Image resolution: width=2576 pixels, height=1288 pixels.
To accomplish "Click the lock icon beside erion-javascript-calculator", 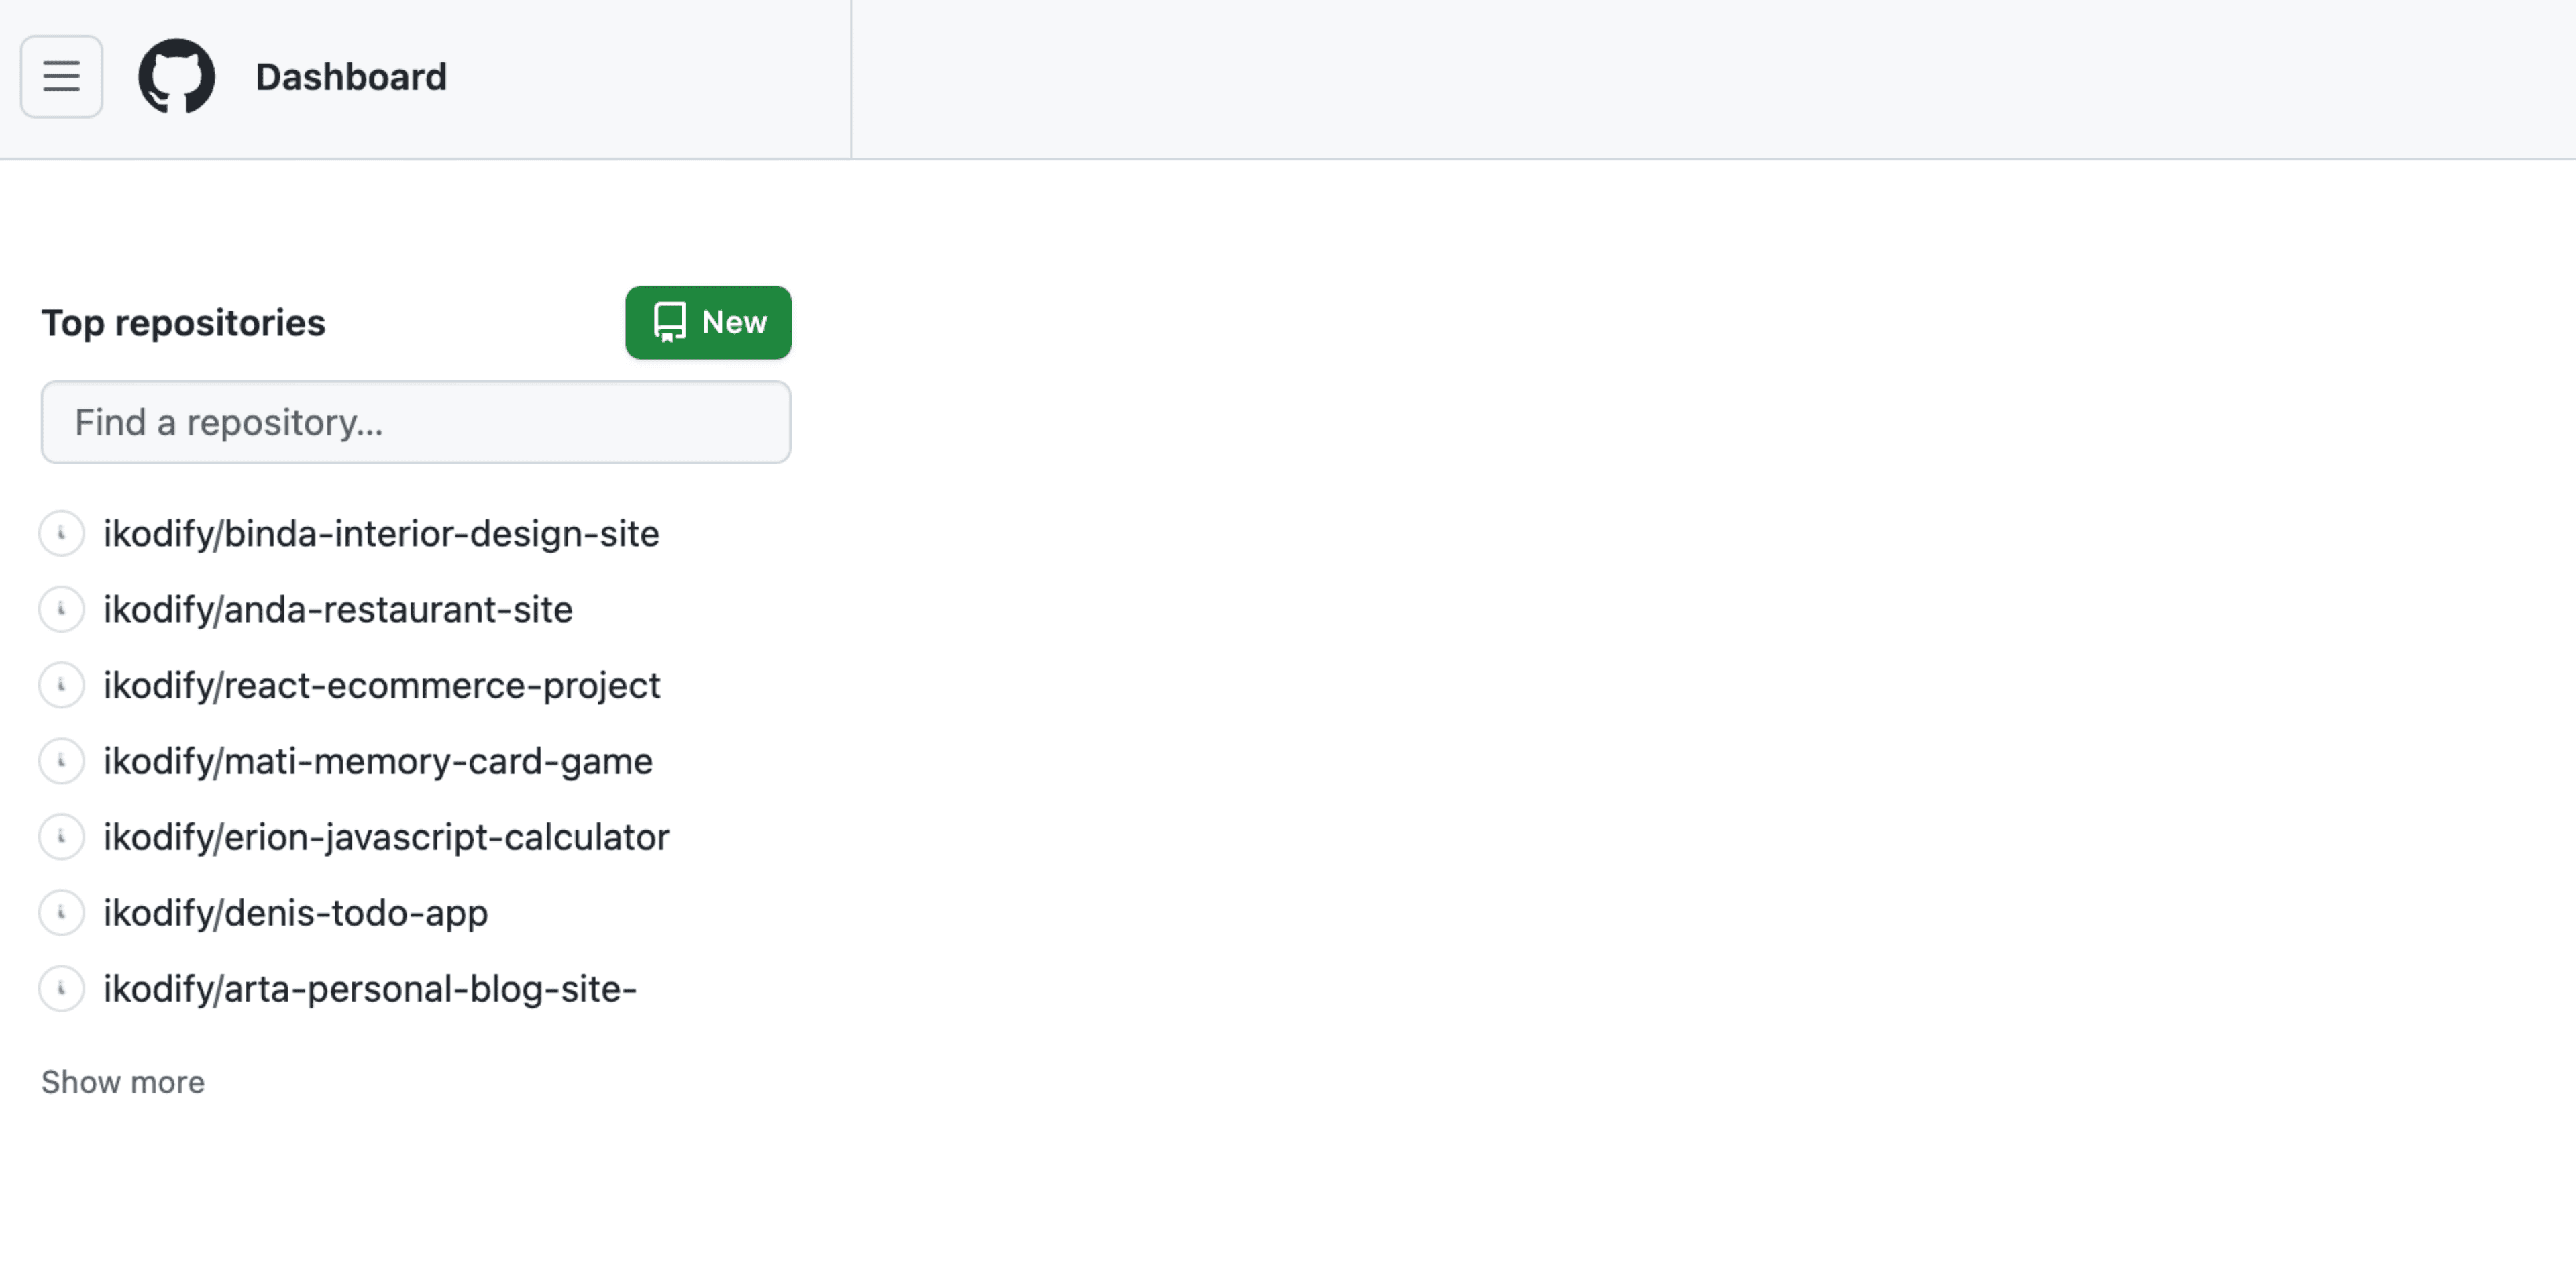I will point(62,837).
